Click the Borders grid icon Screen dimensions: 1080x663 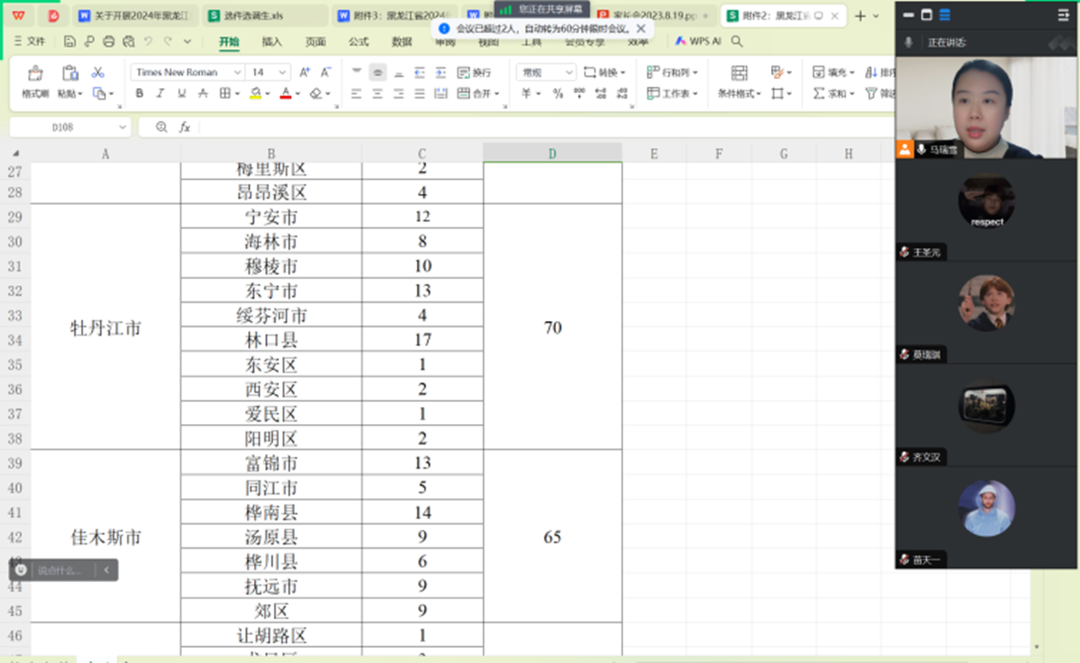pyautogui.click(x=225, y=94)
